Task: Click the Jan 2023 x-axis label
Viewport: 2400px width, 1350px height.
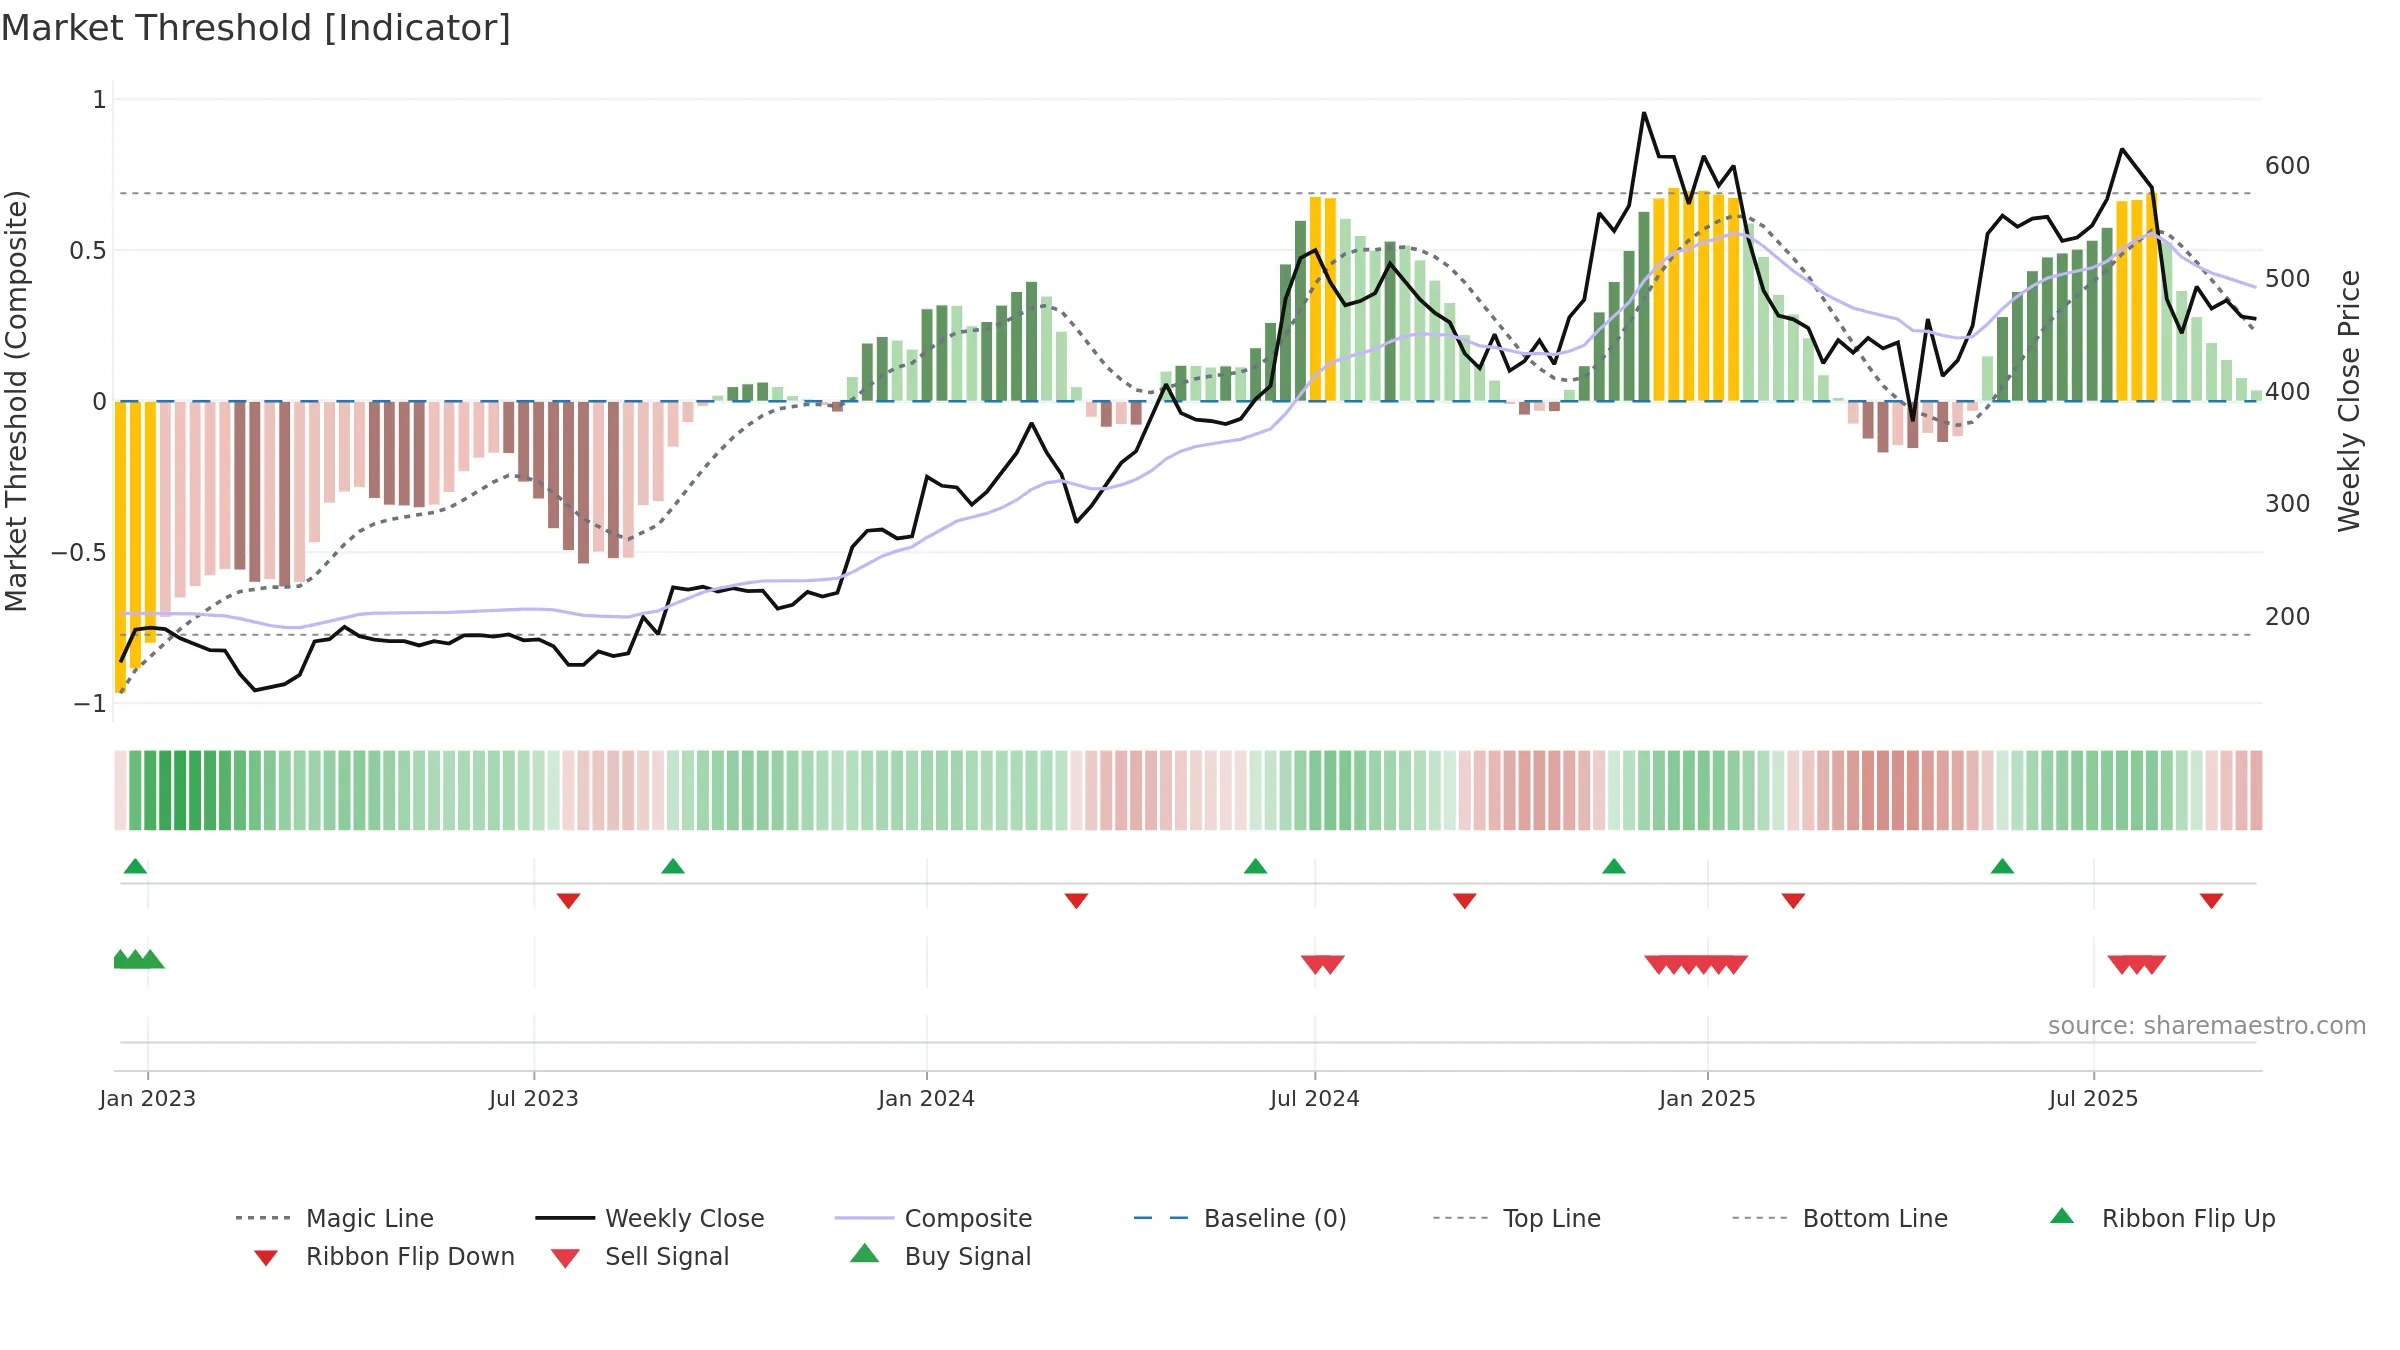Action: pyautogui.click(x=148, y=1098)
